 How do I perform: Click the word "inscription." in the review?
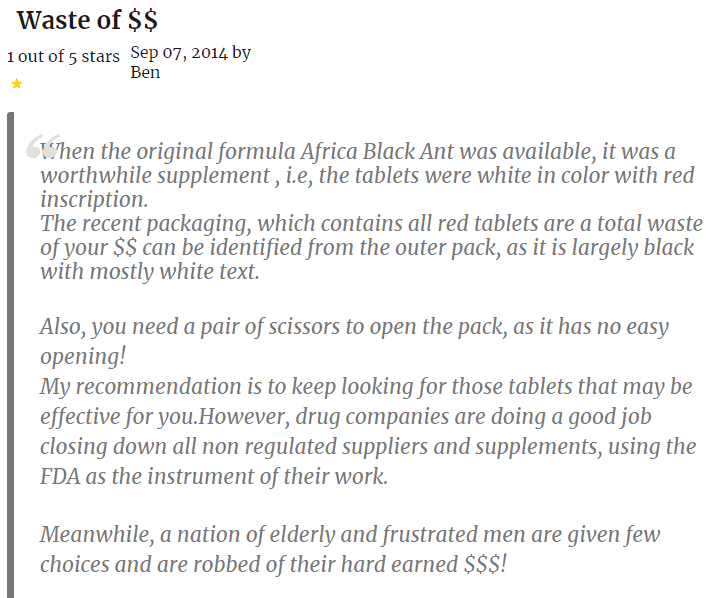coord(94,199)
